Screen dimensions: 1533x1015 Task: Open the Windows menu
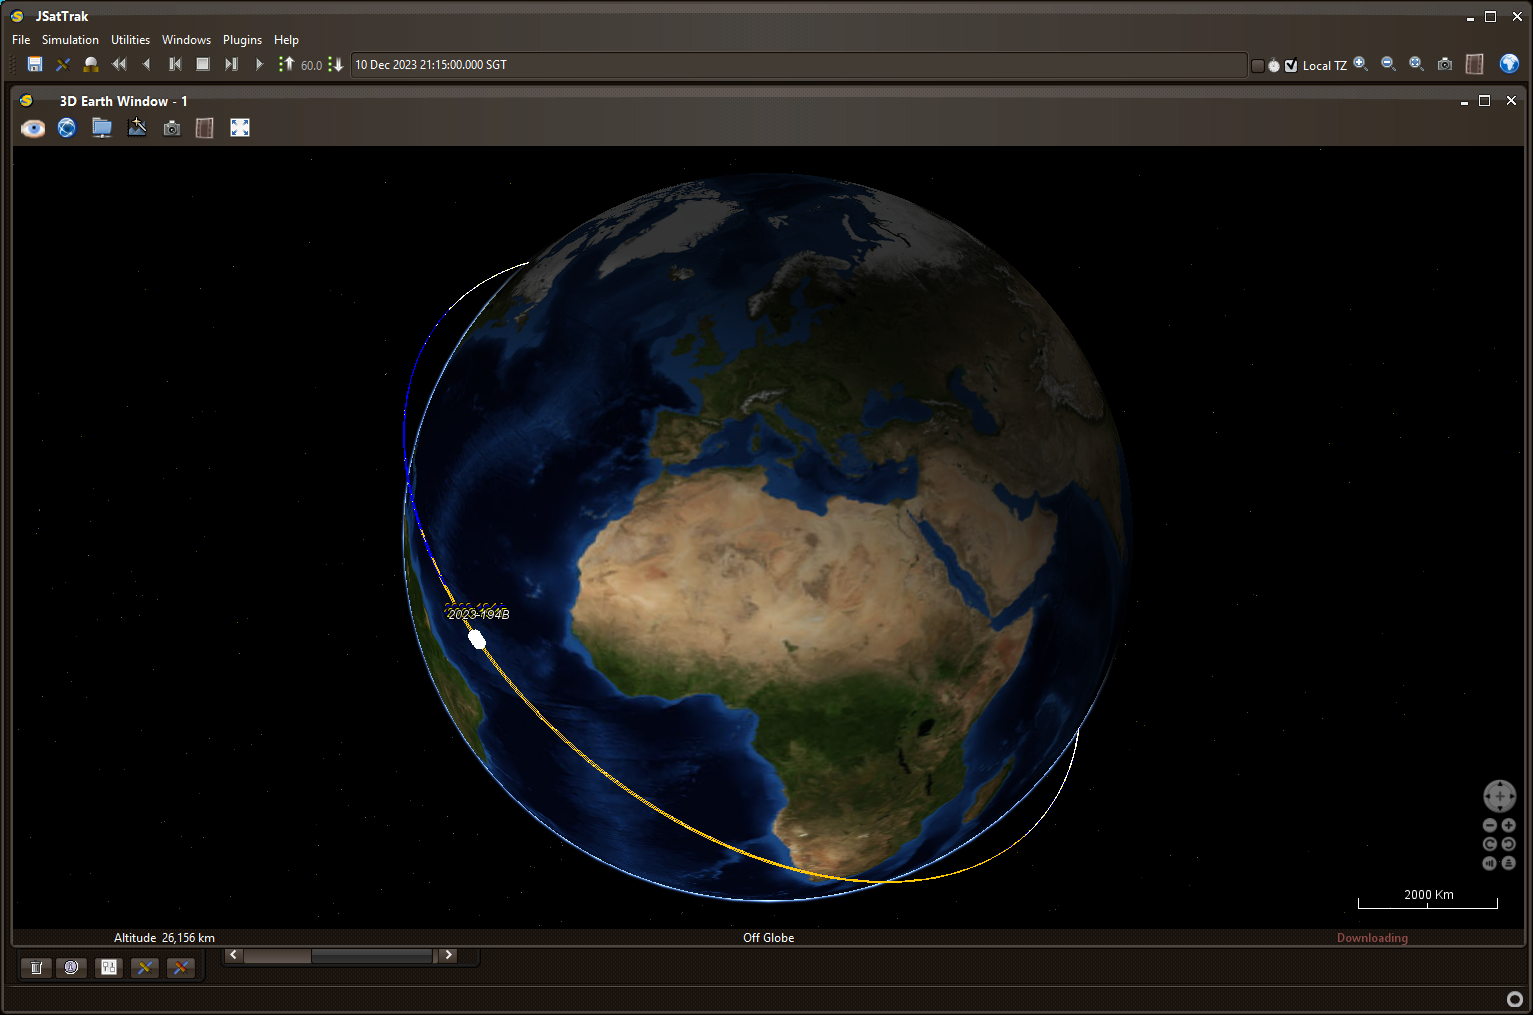(186, 40)
